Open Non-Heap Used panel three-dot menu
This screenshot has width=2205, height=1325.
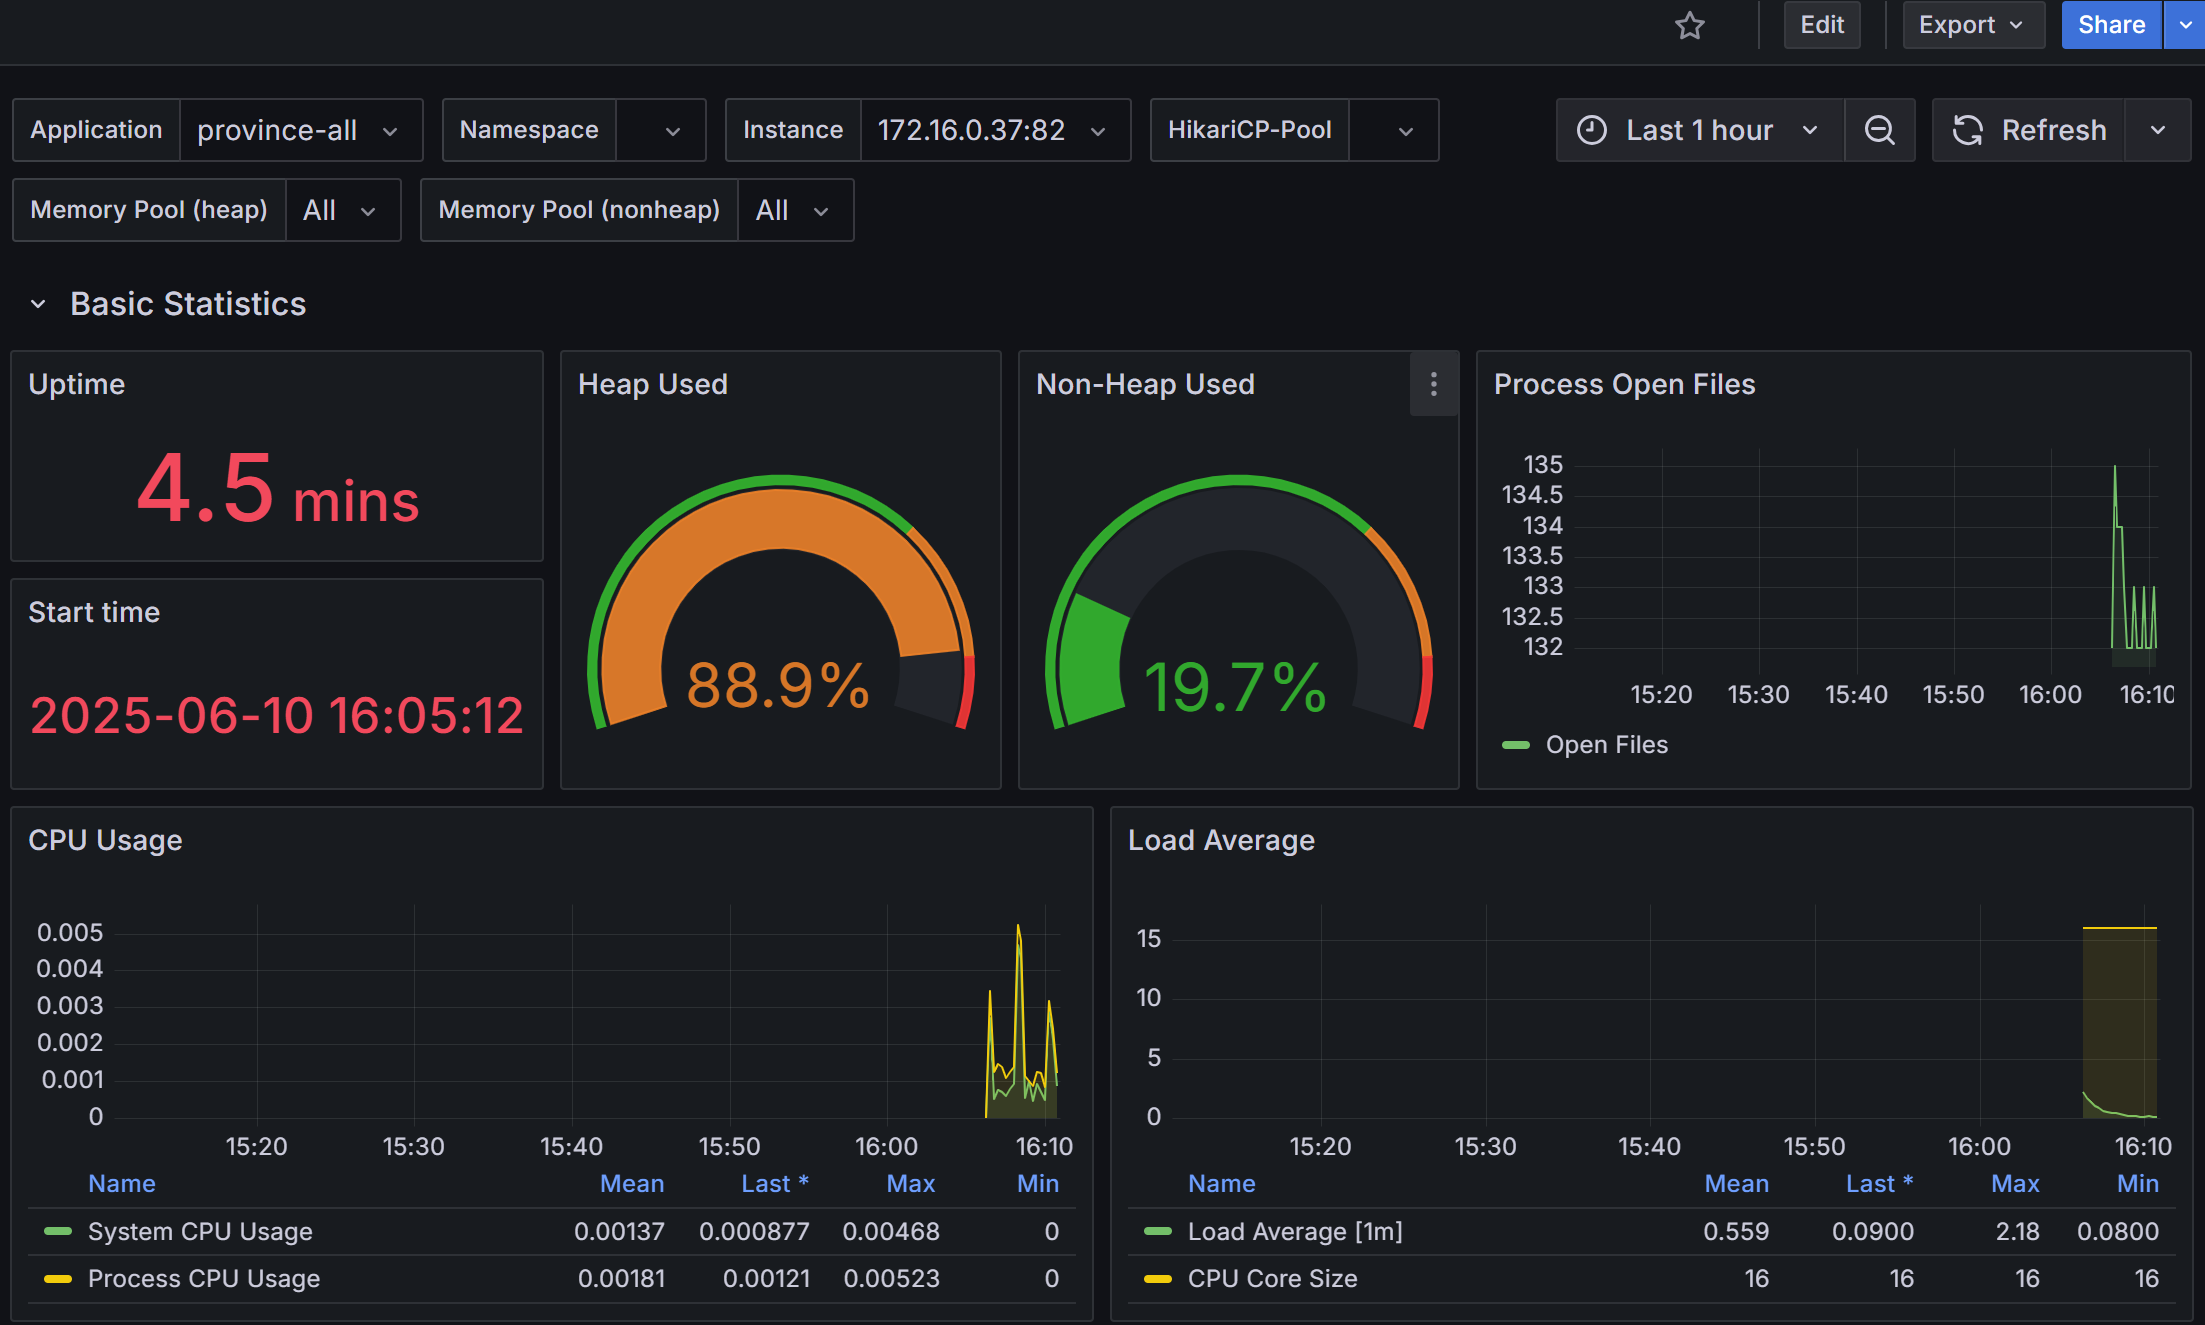click(1433, 384)
